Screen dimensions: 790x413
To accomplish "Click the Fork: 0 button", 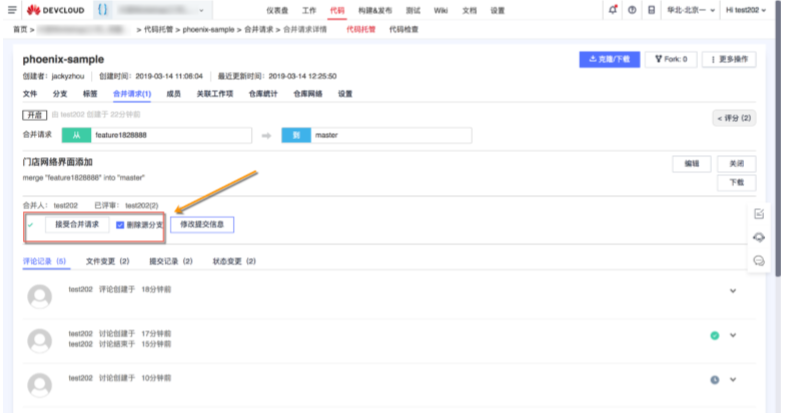I will pyautogui.click(x=671, y=59).
